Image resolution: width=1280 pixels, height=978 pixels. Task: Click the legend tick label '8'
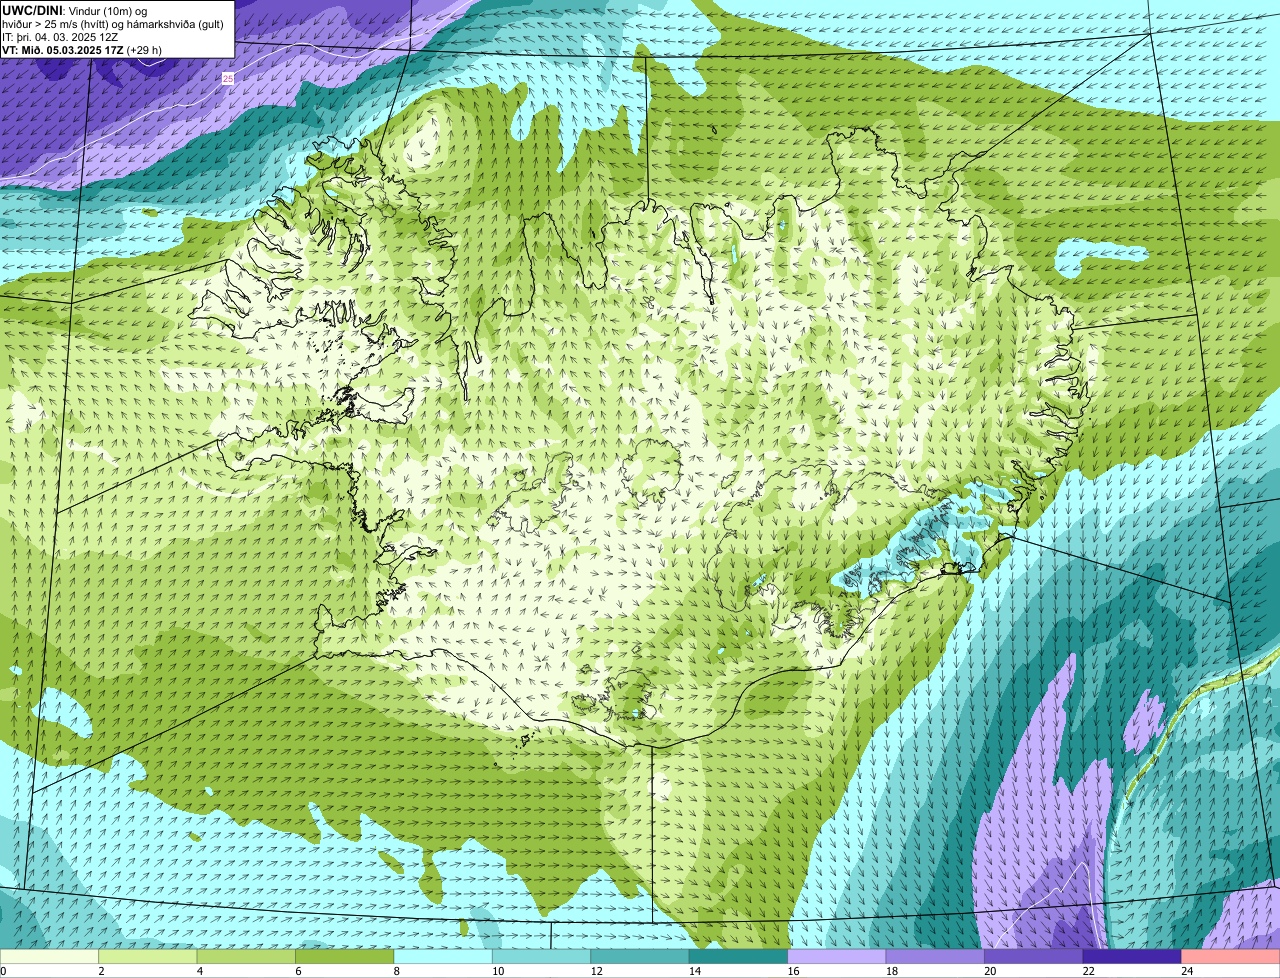(x=397, y=971)
